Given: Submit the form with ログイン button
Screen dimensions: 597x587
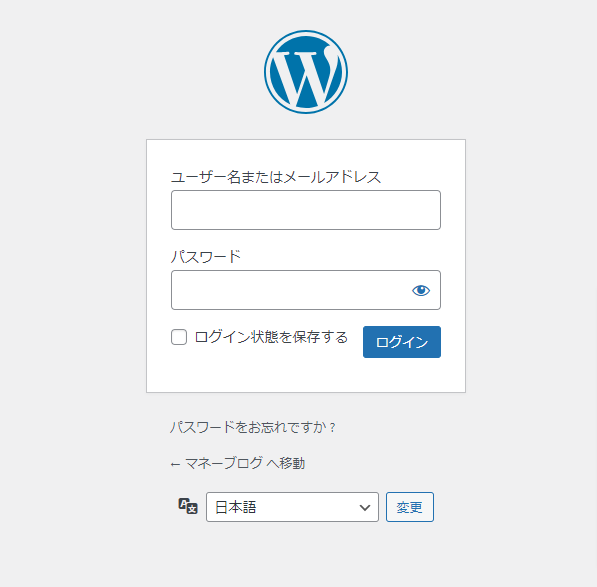Looking at the screenshot, I should pos(402,342).
